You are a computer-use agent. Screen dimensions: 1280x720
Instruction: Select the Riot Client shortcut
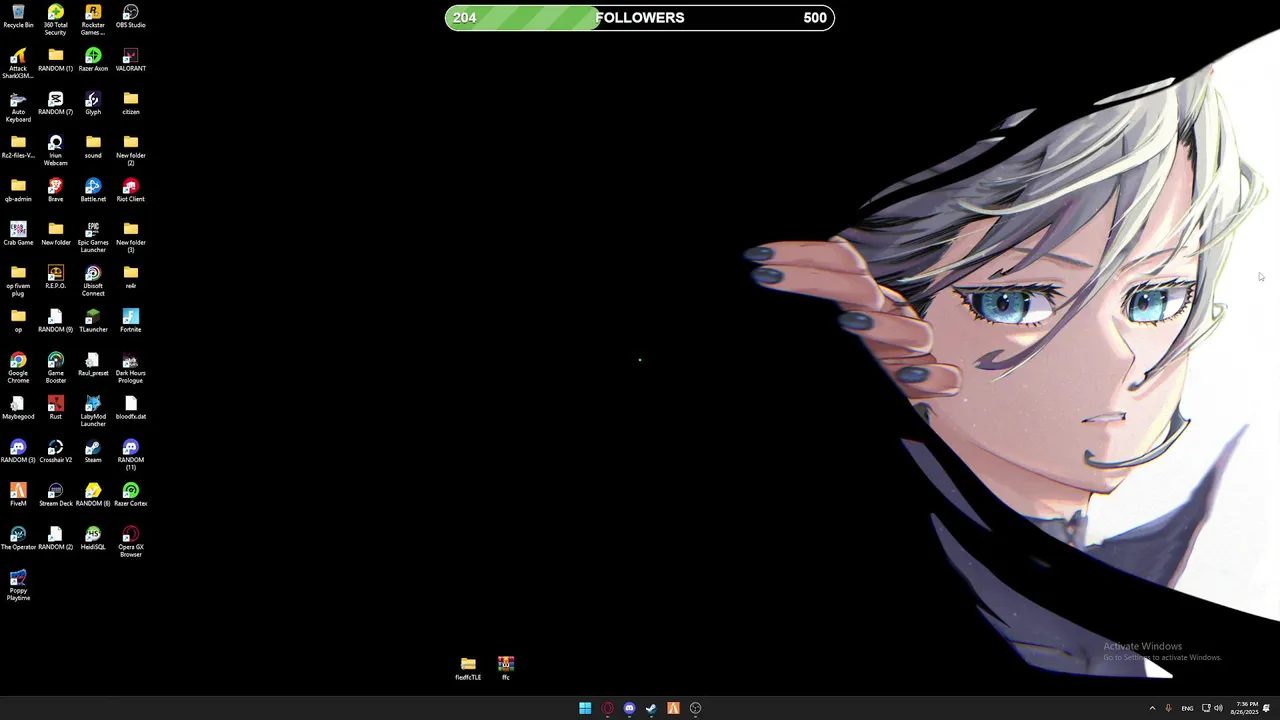[x=131, y=191]
